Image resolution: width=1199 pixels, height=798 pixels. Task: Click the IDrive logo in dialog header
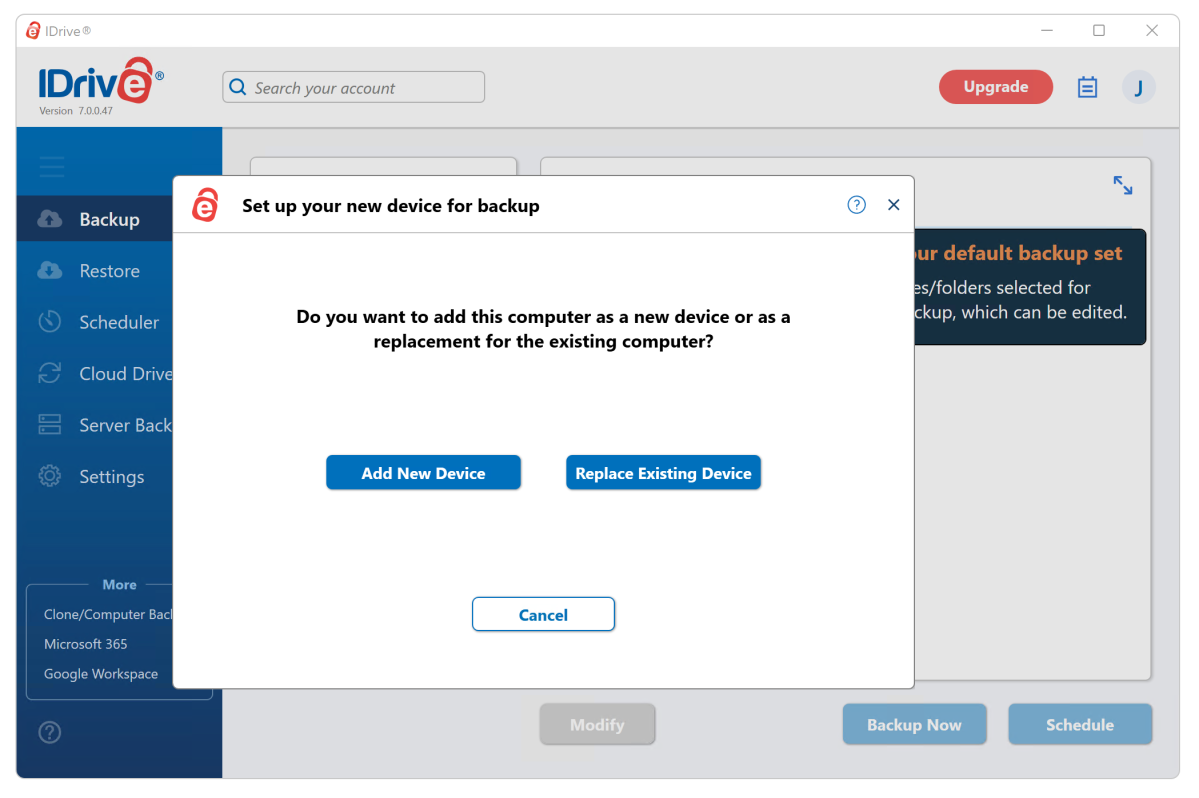tap(205, 205)
